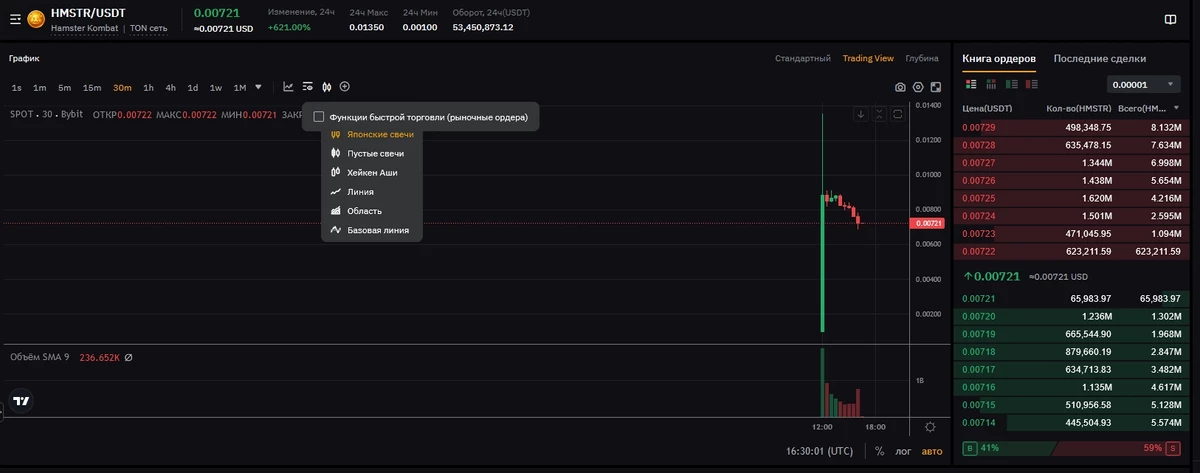Screen dimensions: 1200x473
Task: Set timeframe to 1s
Action: [x=17, y=88]
